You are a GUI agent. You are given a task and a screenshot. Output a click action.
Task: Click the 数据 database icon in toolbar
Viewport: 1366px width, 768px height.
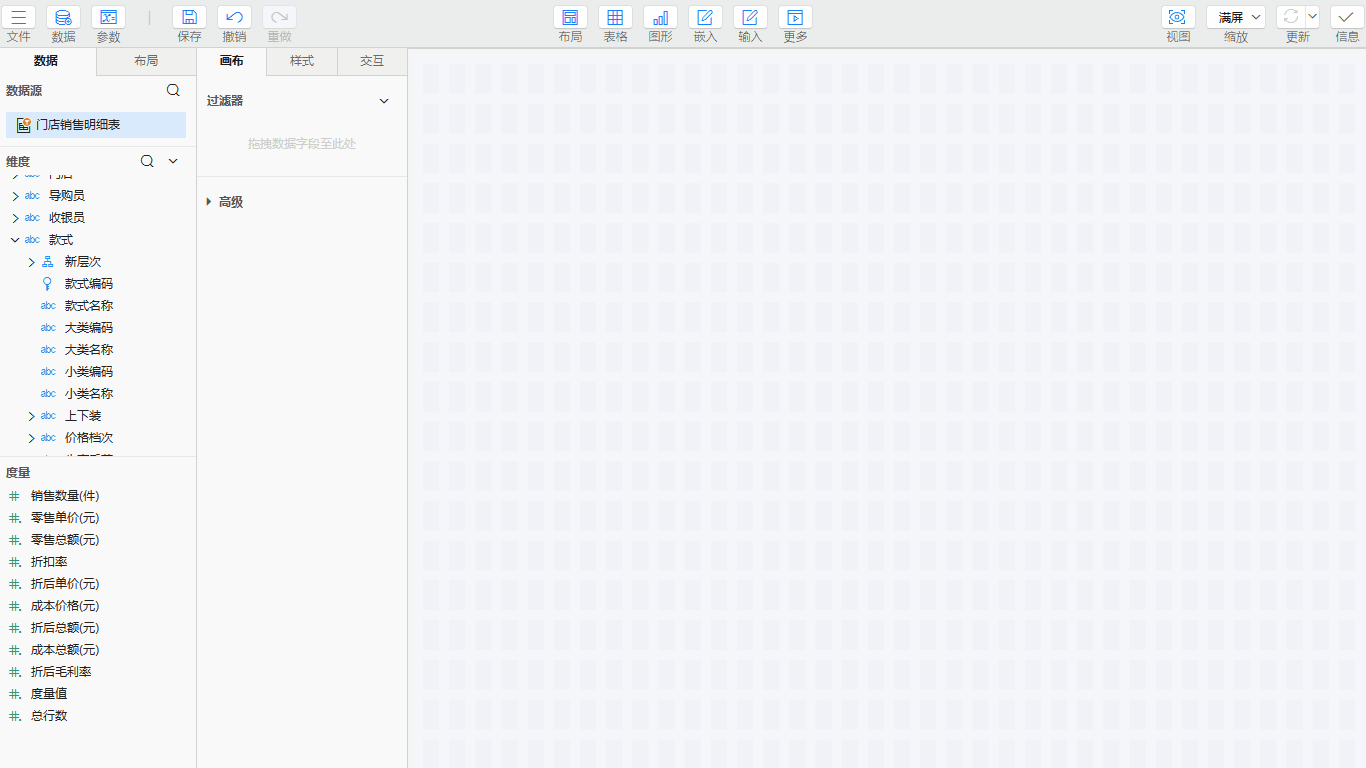pos(63,17)
